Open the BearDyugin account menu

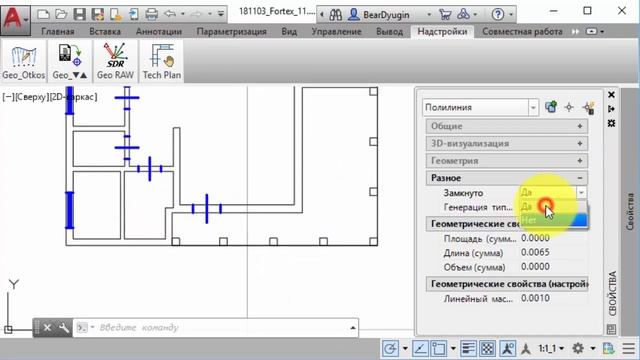coord(386,15)
